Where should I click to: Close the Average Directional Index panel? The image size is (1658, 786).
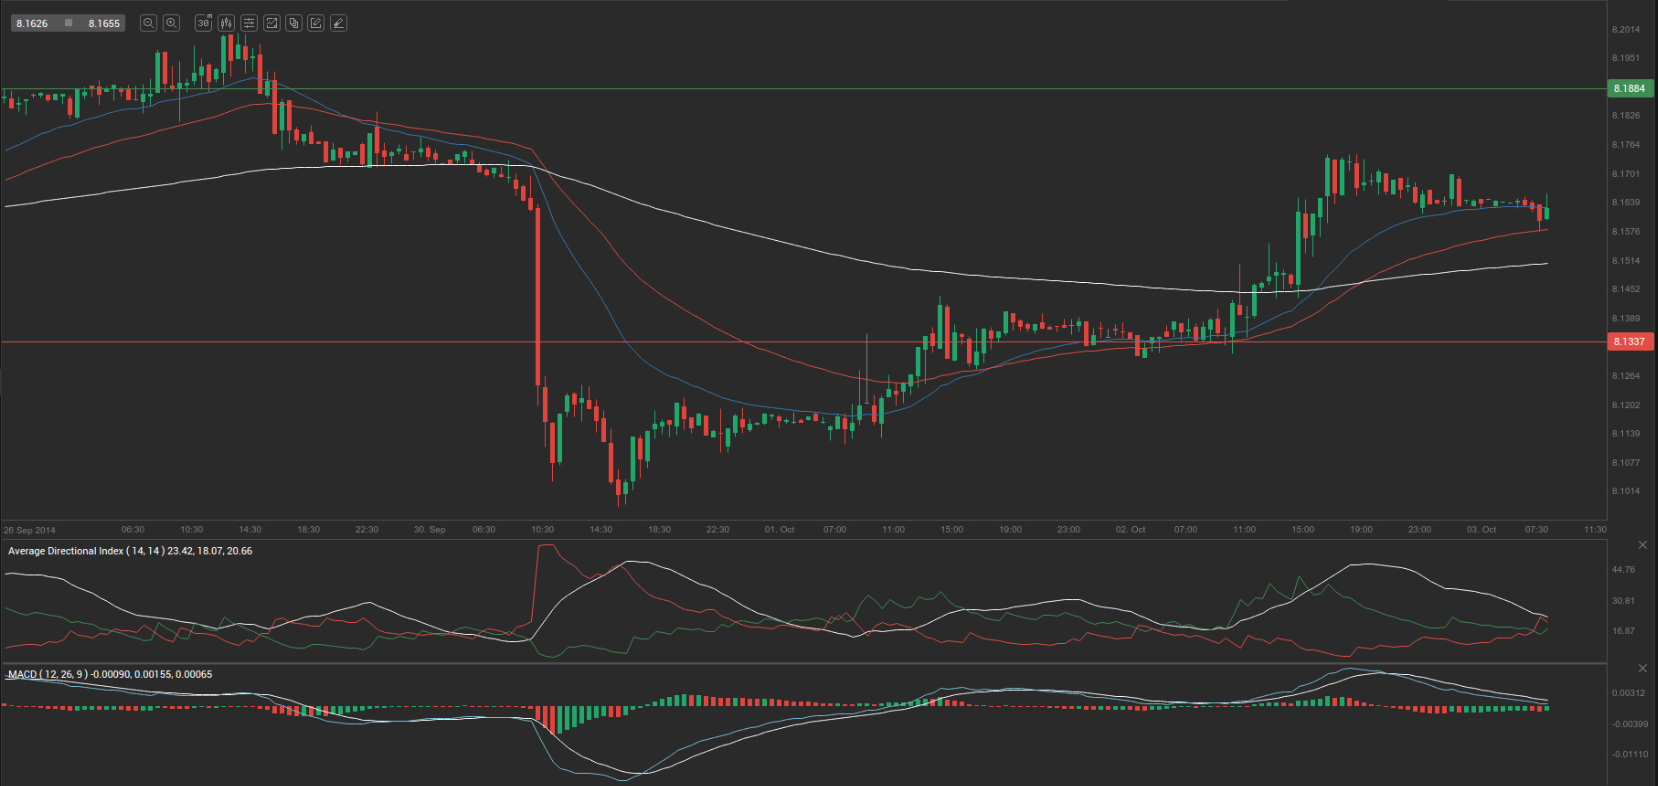(x=1642, y=545)
